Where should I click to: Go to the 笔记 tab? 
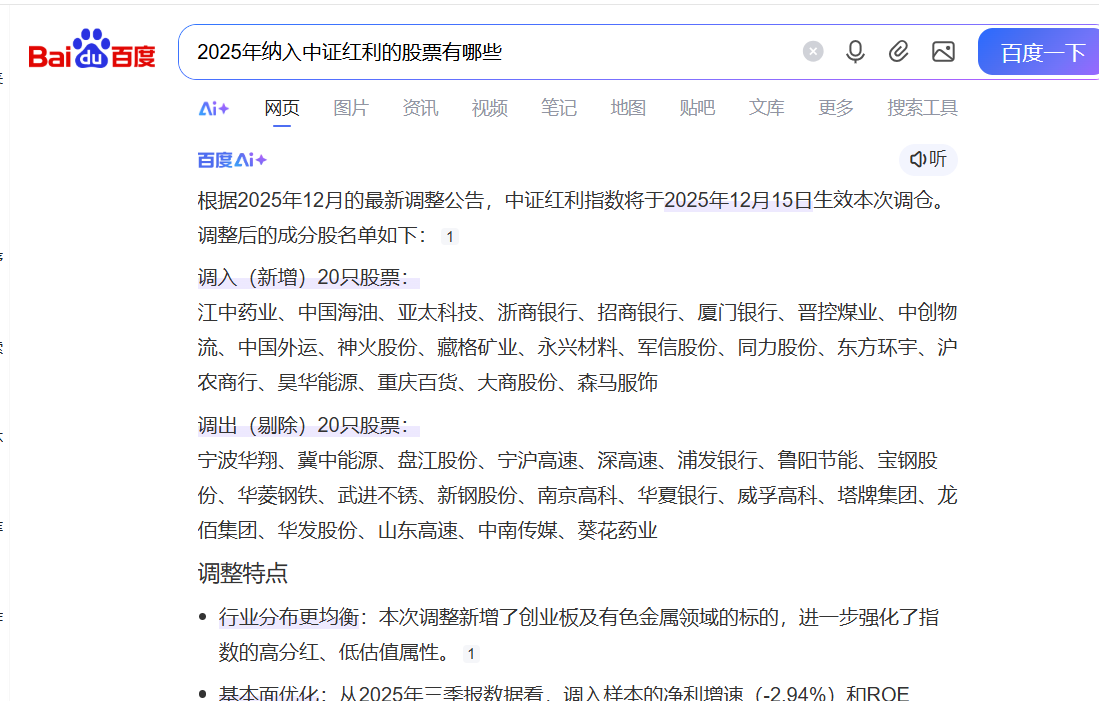[x=559, y=108]
